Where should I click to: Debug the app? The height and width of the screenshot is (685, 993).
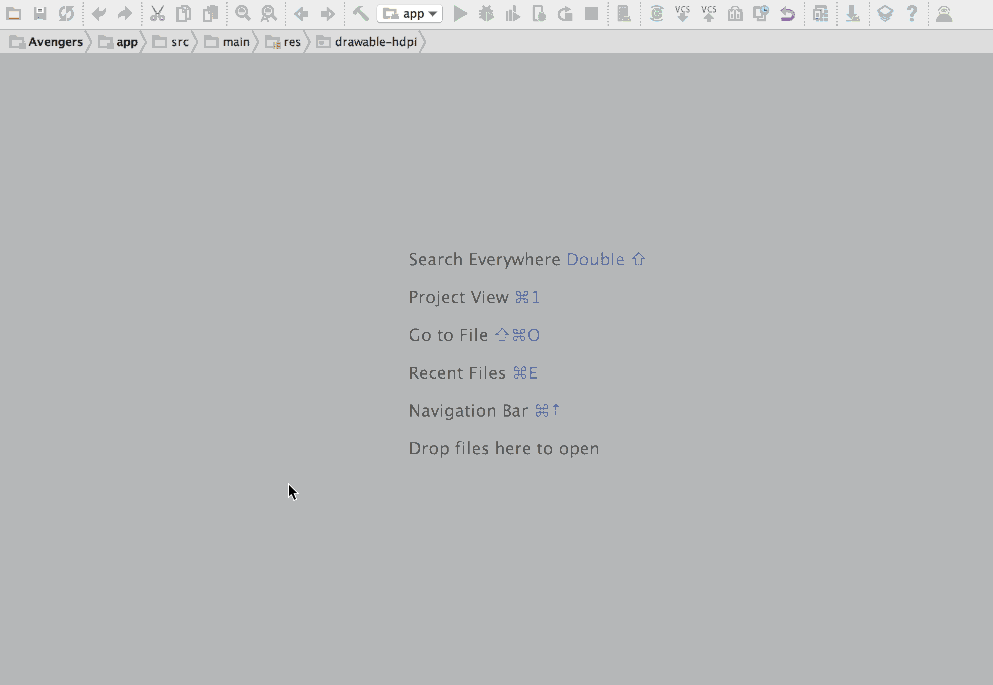tap(487, 13)
